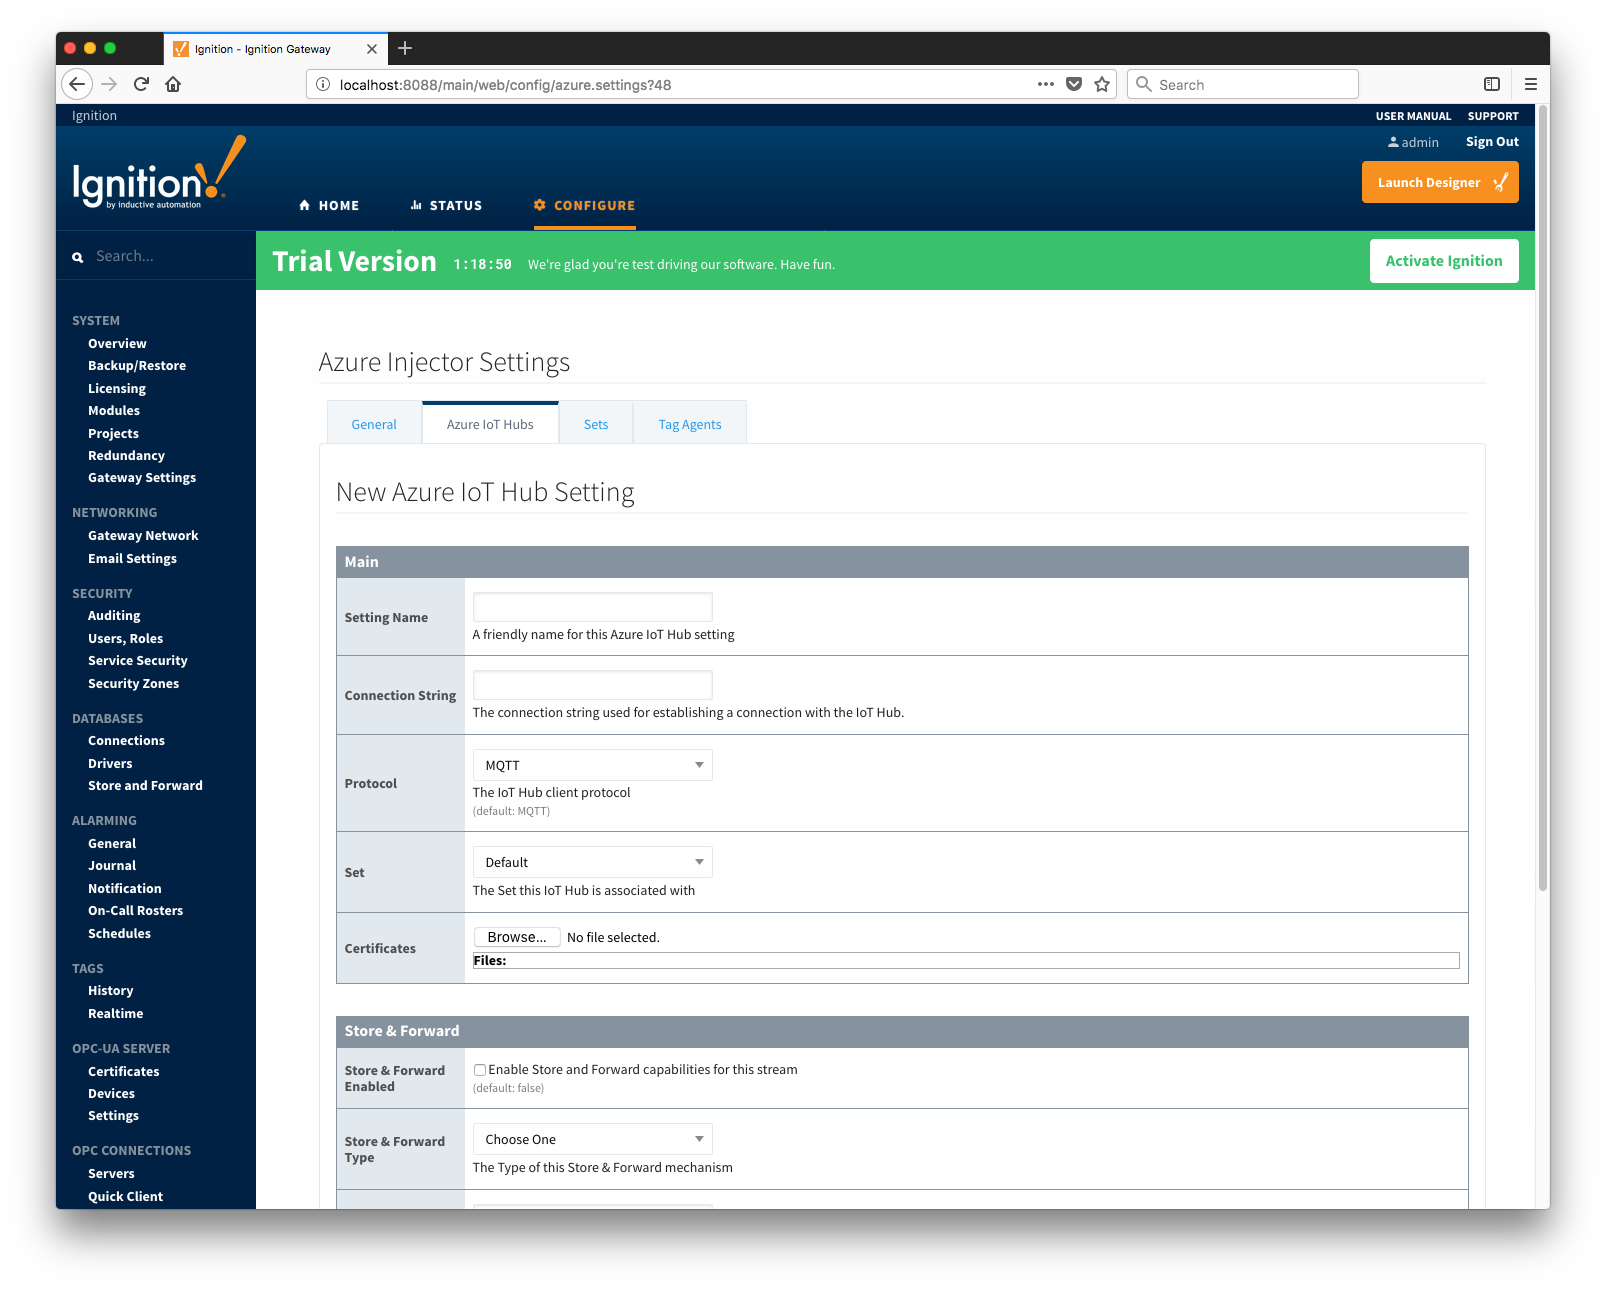Image resolution: width=1606 pixels, height=1289 pixels.
Task: Click the browser home icon
Action: tap(173, 84)
